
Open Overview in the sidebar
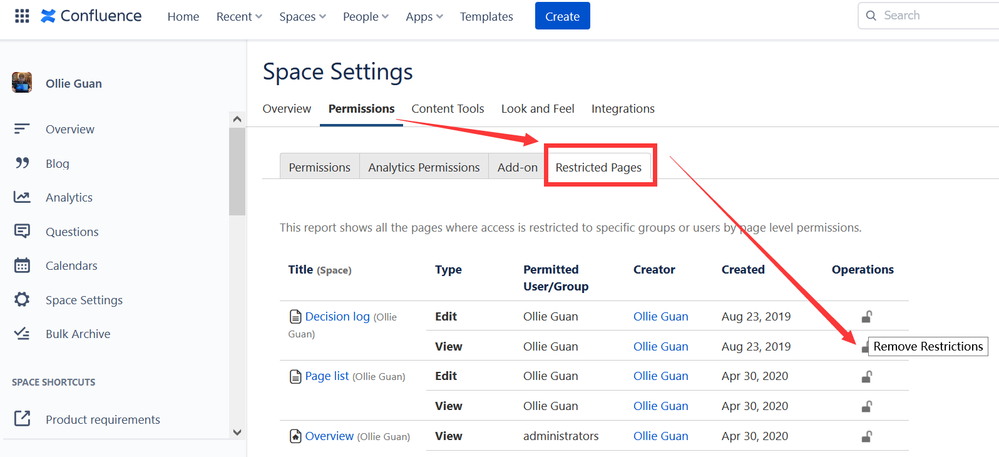pyautogui.click(x=70, y=129)
